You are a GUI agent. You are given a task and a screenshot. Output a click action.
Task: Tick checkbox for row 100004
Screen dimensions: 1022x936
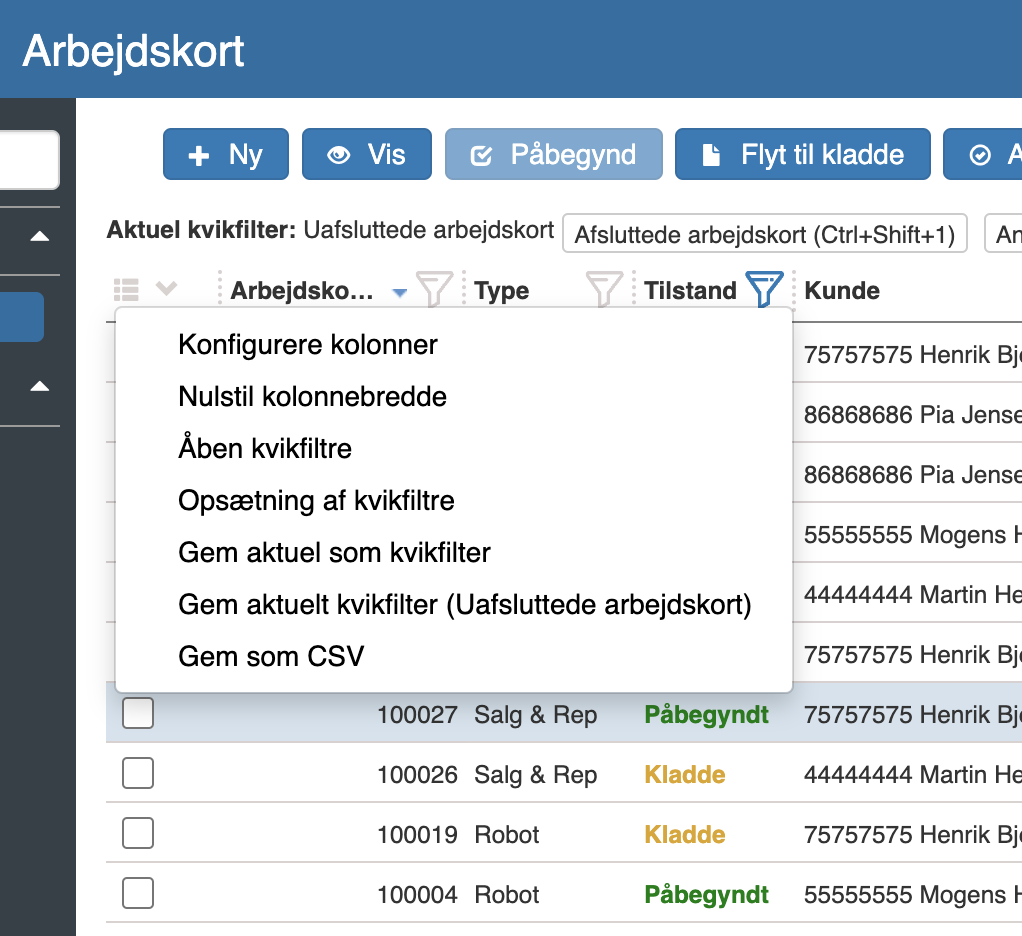click(x=138, y=893)
